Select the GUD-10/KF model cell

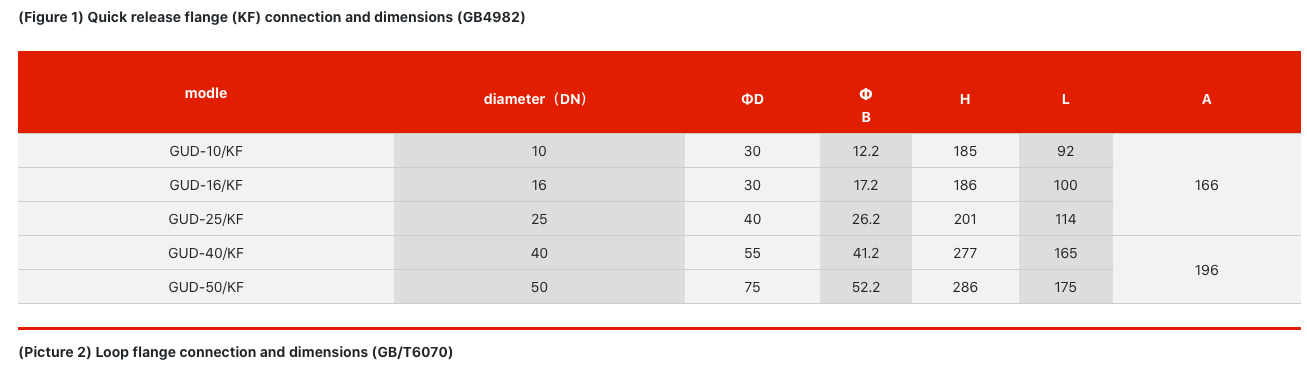pyautogui.click(x=206, y=151)
